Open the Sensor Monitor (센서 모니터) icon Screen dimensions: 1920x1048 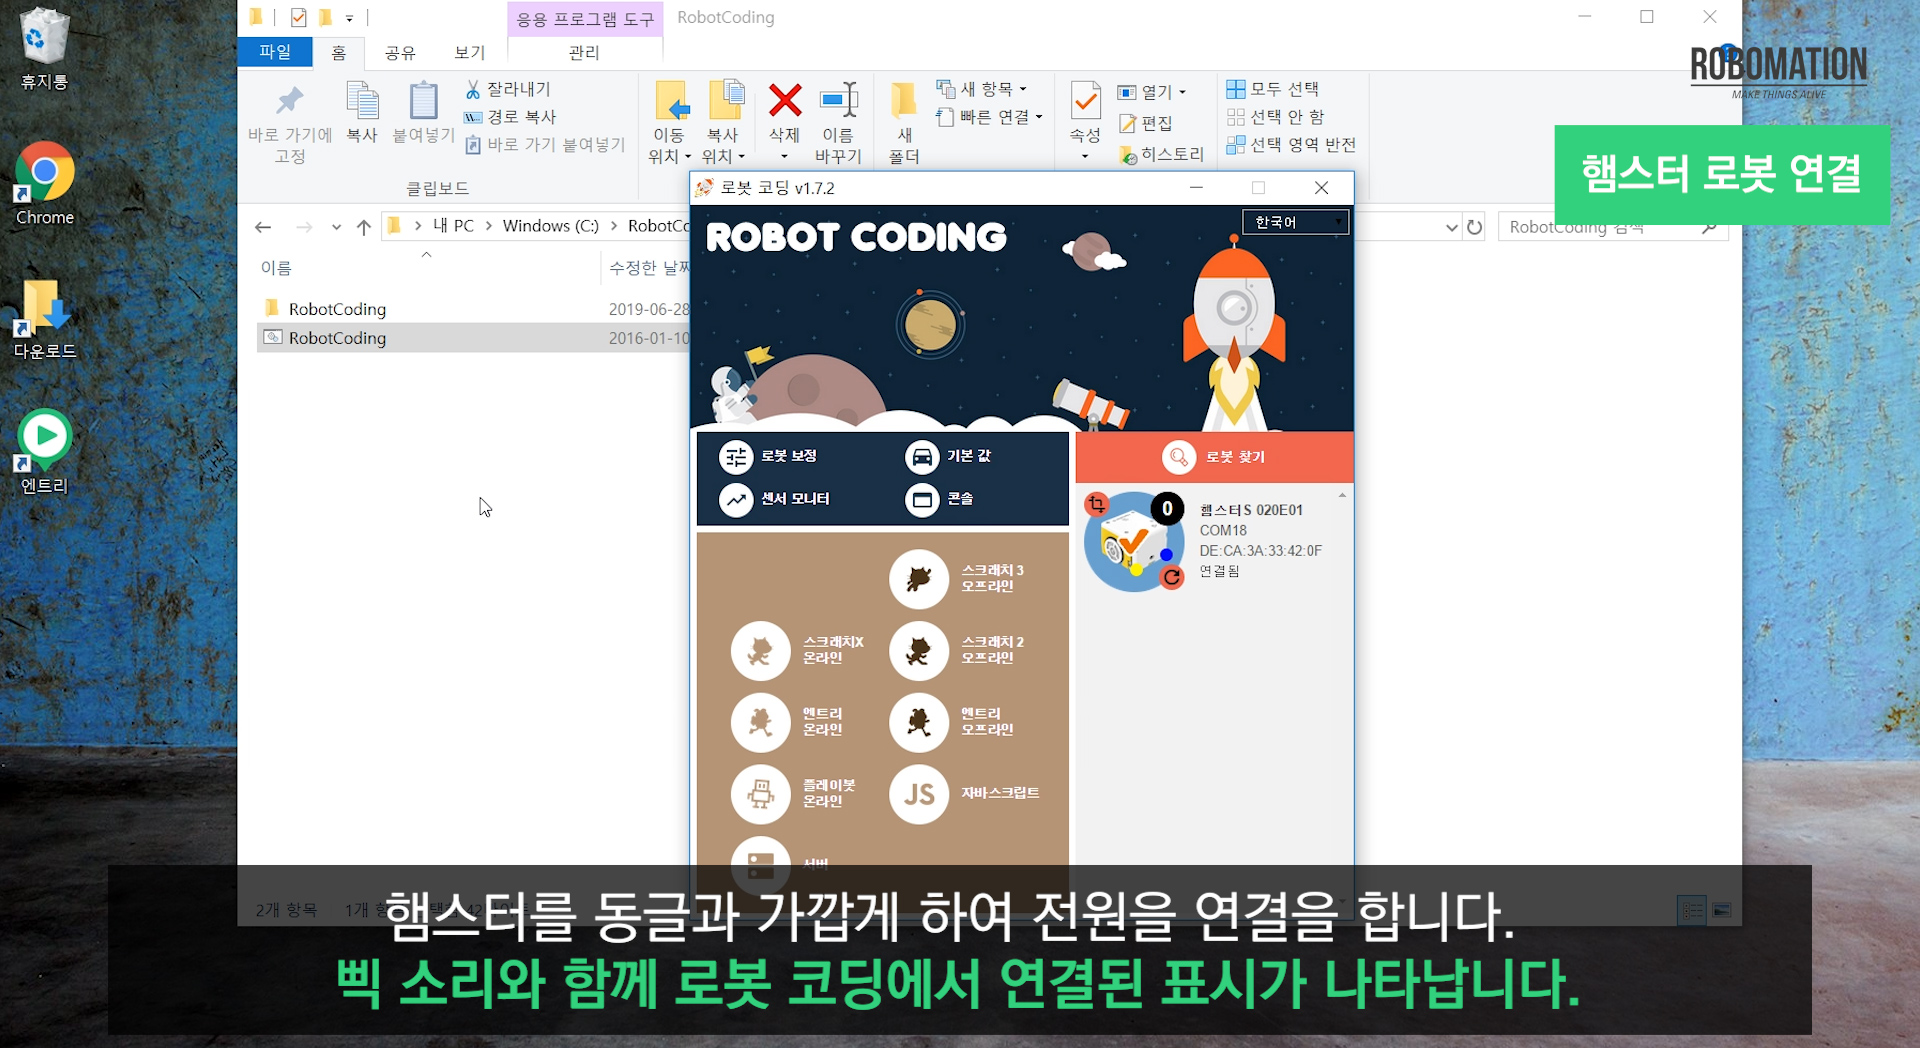736,499
